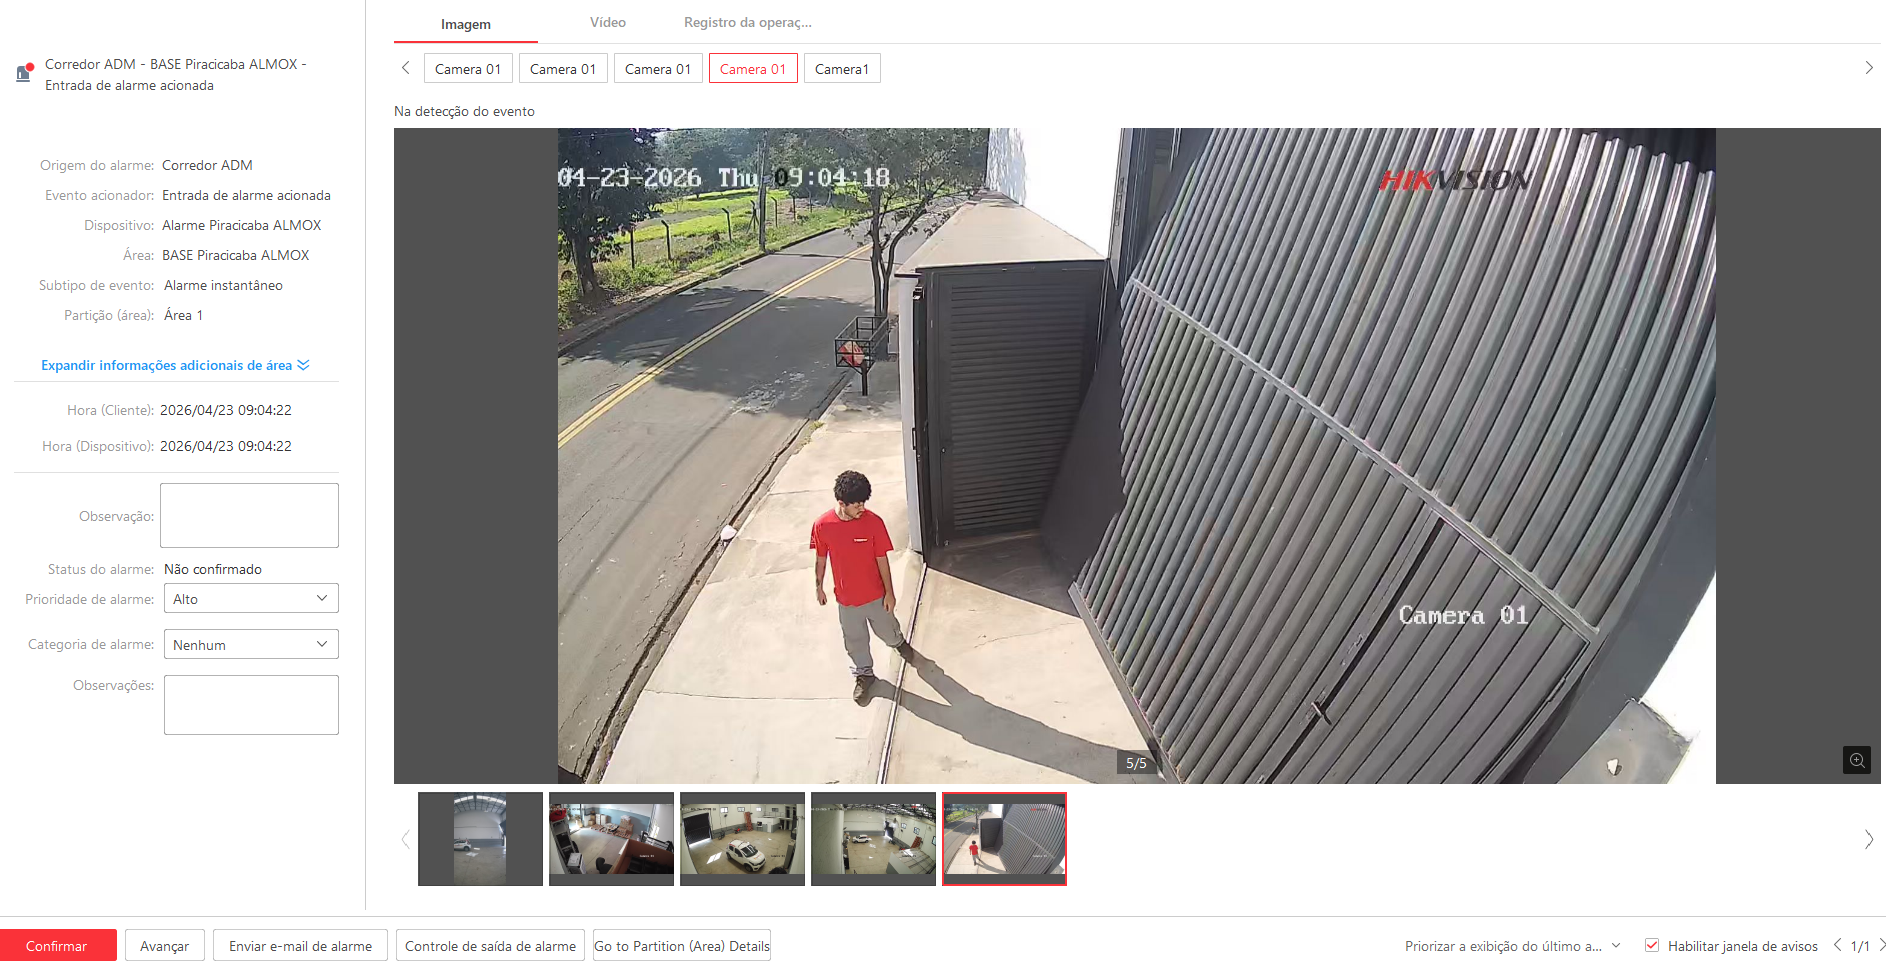
Task: Click the alarm source icon beside Corredor ADM
Action: point(25,72)
